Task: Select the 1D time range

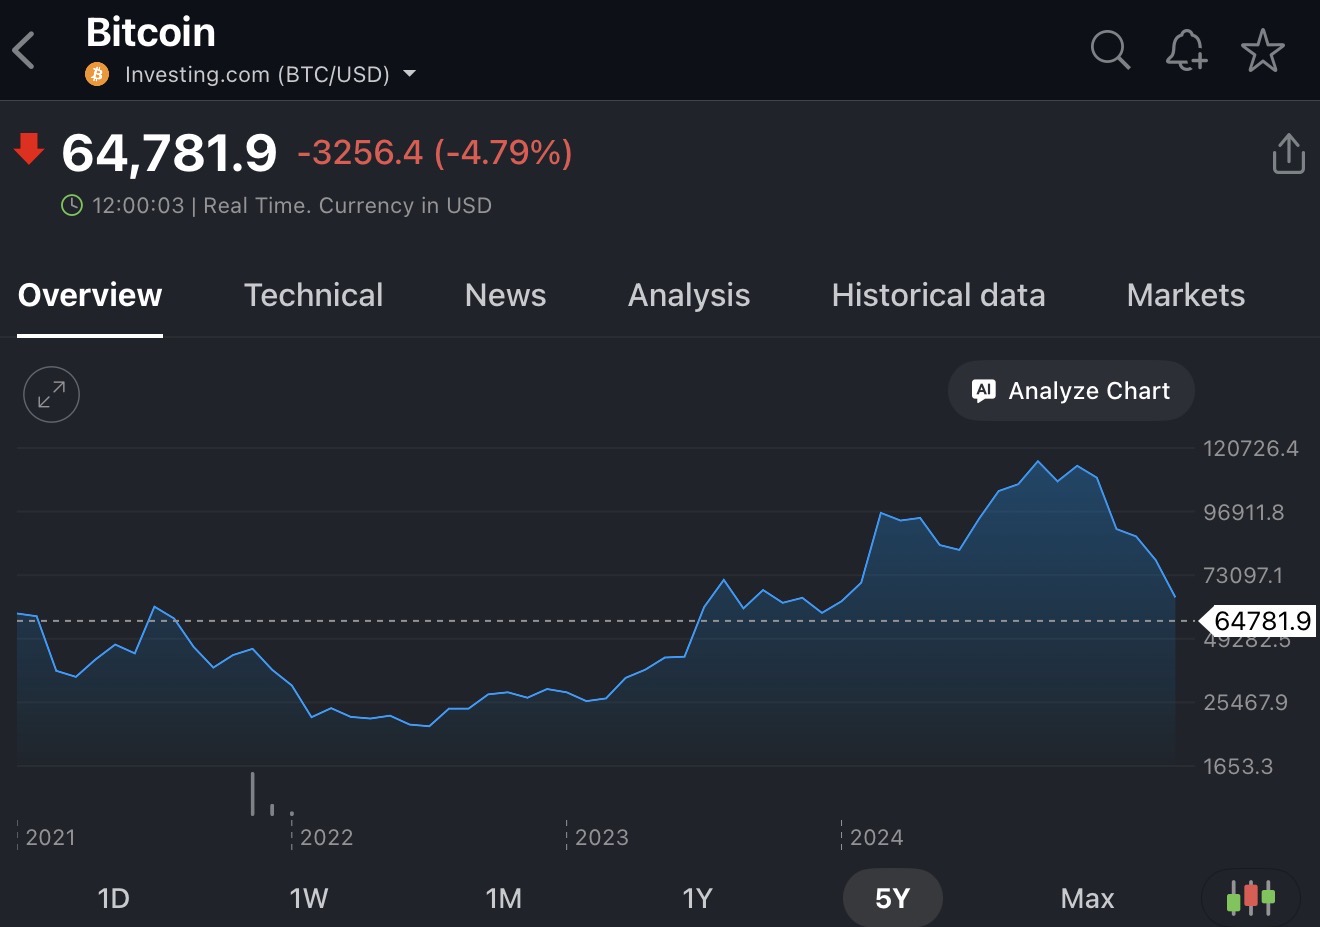Action: click(x=114, y=898)
